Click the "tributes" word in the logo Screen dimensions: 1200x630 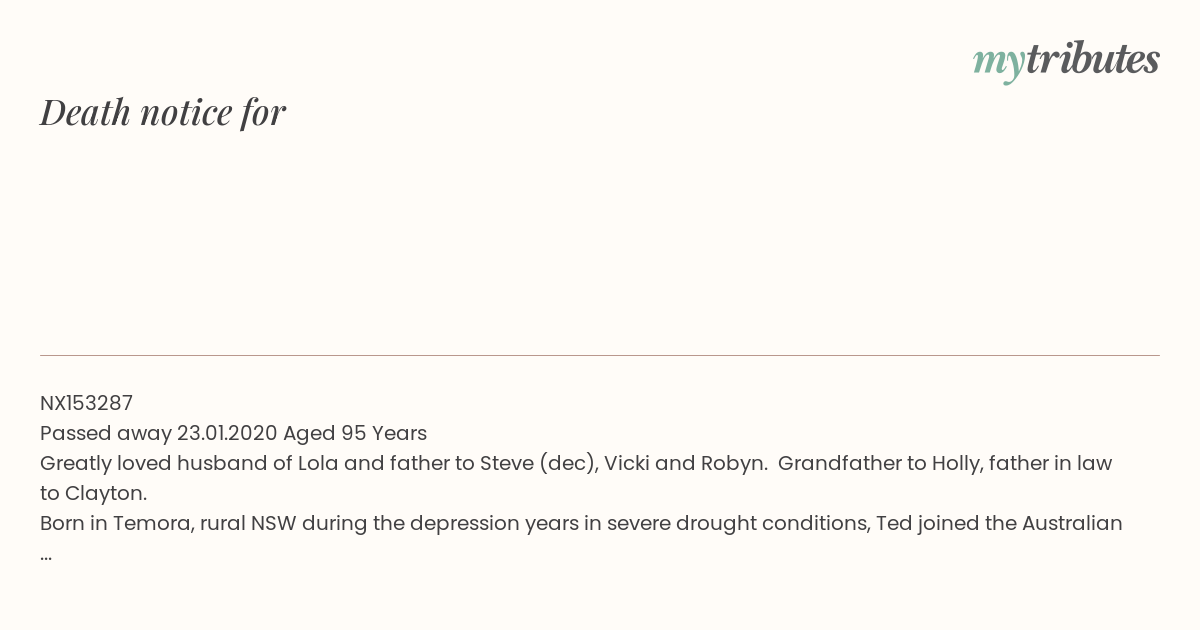[x=1092, y=59]
